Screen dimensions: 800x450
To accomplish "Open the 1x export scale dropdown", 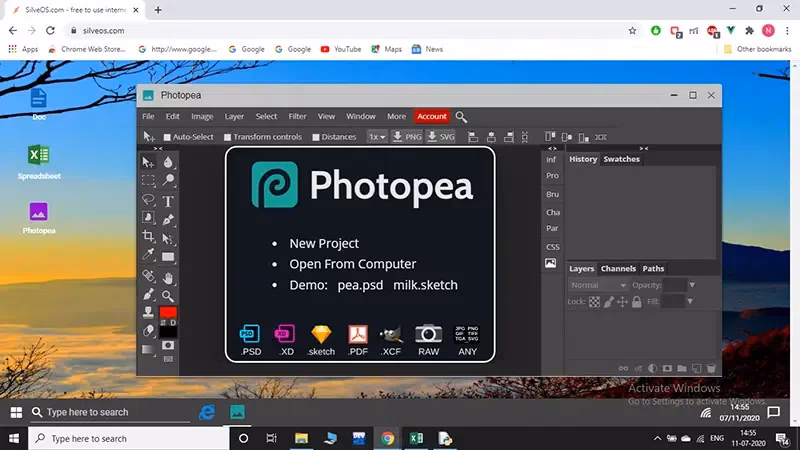I will [x=376, y=137].
